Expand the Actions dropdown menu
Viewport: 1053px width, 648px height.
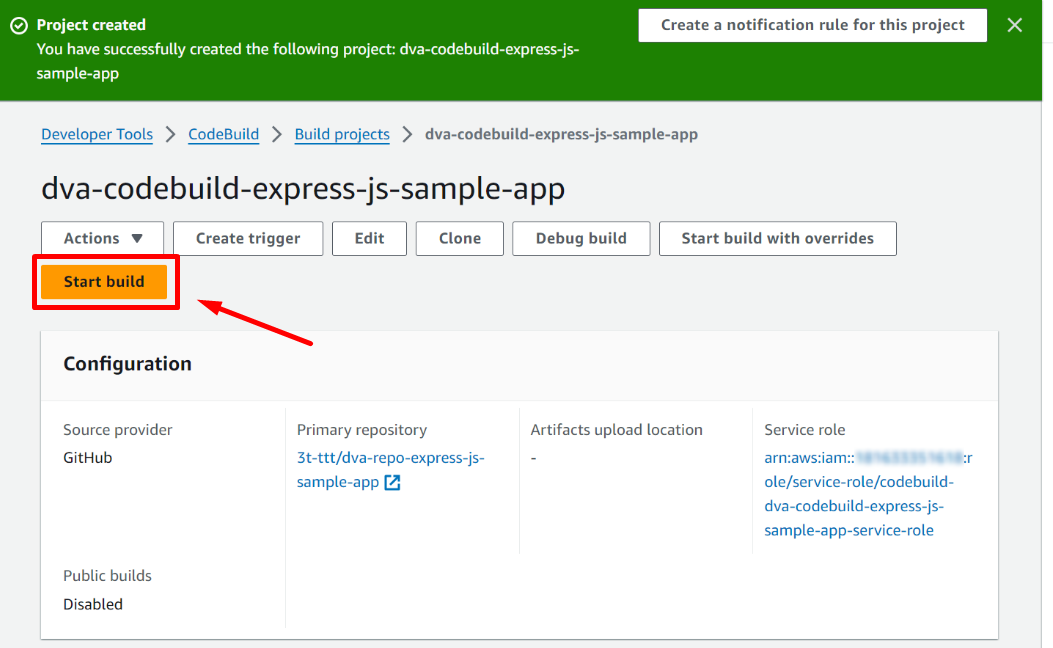pos(103,238)
